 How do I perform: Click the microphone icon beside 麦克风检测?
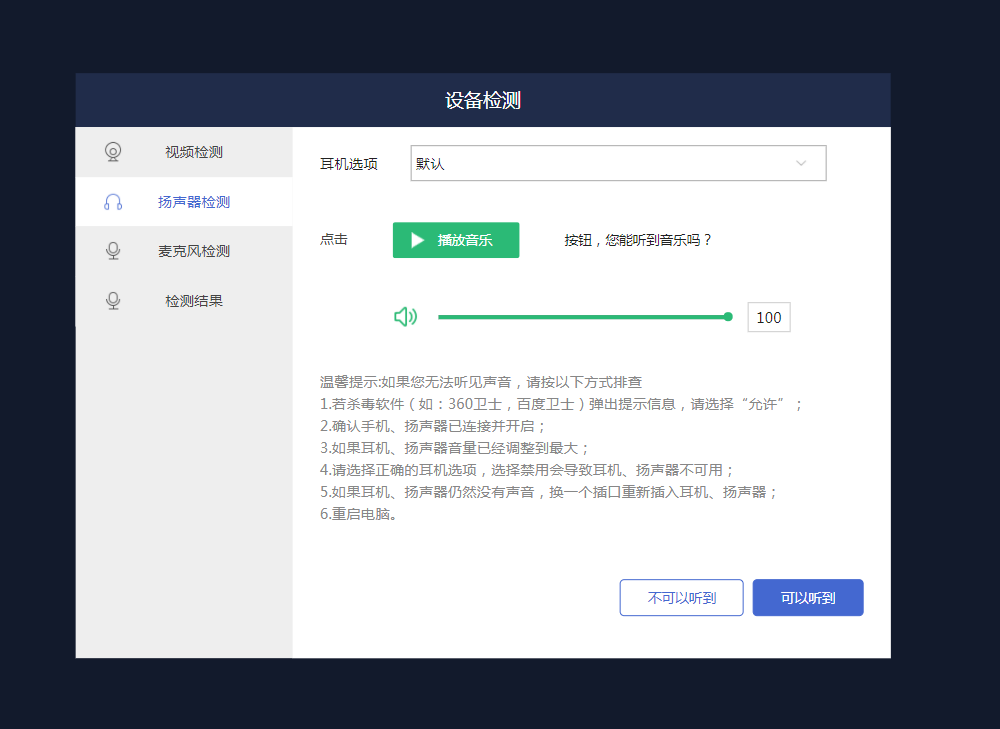[113, 251]
